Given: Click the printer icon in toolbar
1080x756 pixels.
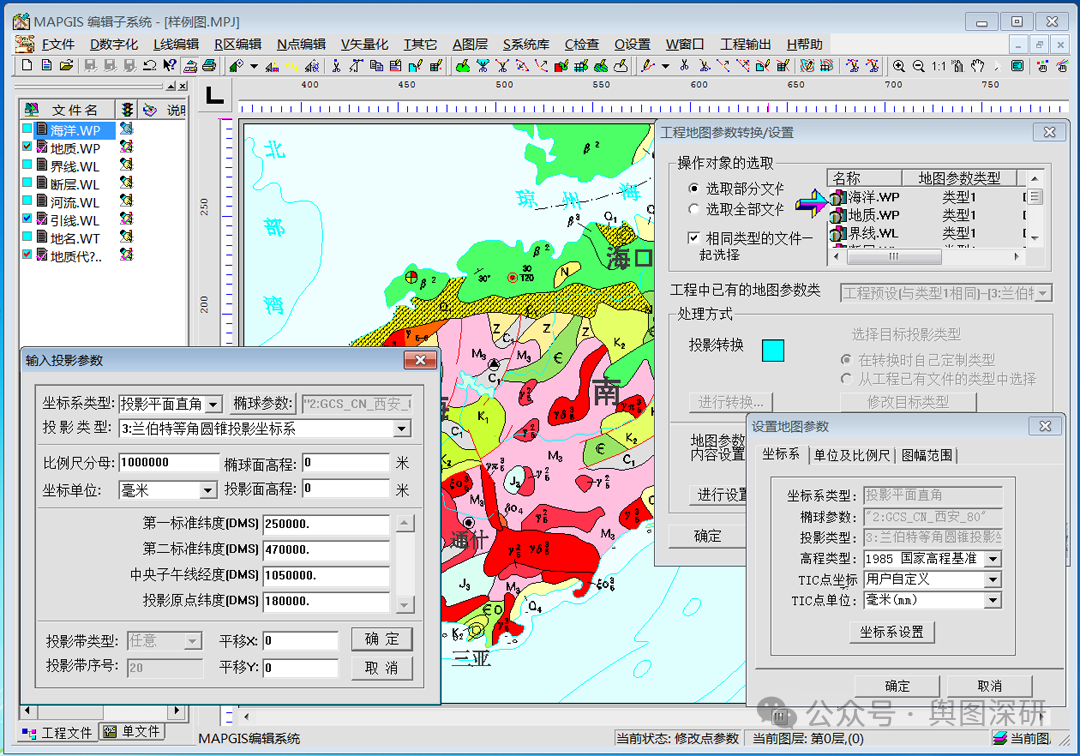Looking at the screenshot, I should [209, 66].
